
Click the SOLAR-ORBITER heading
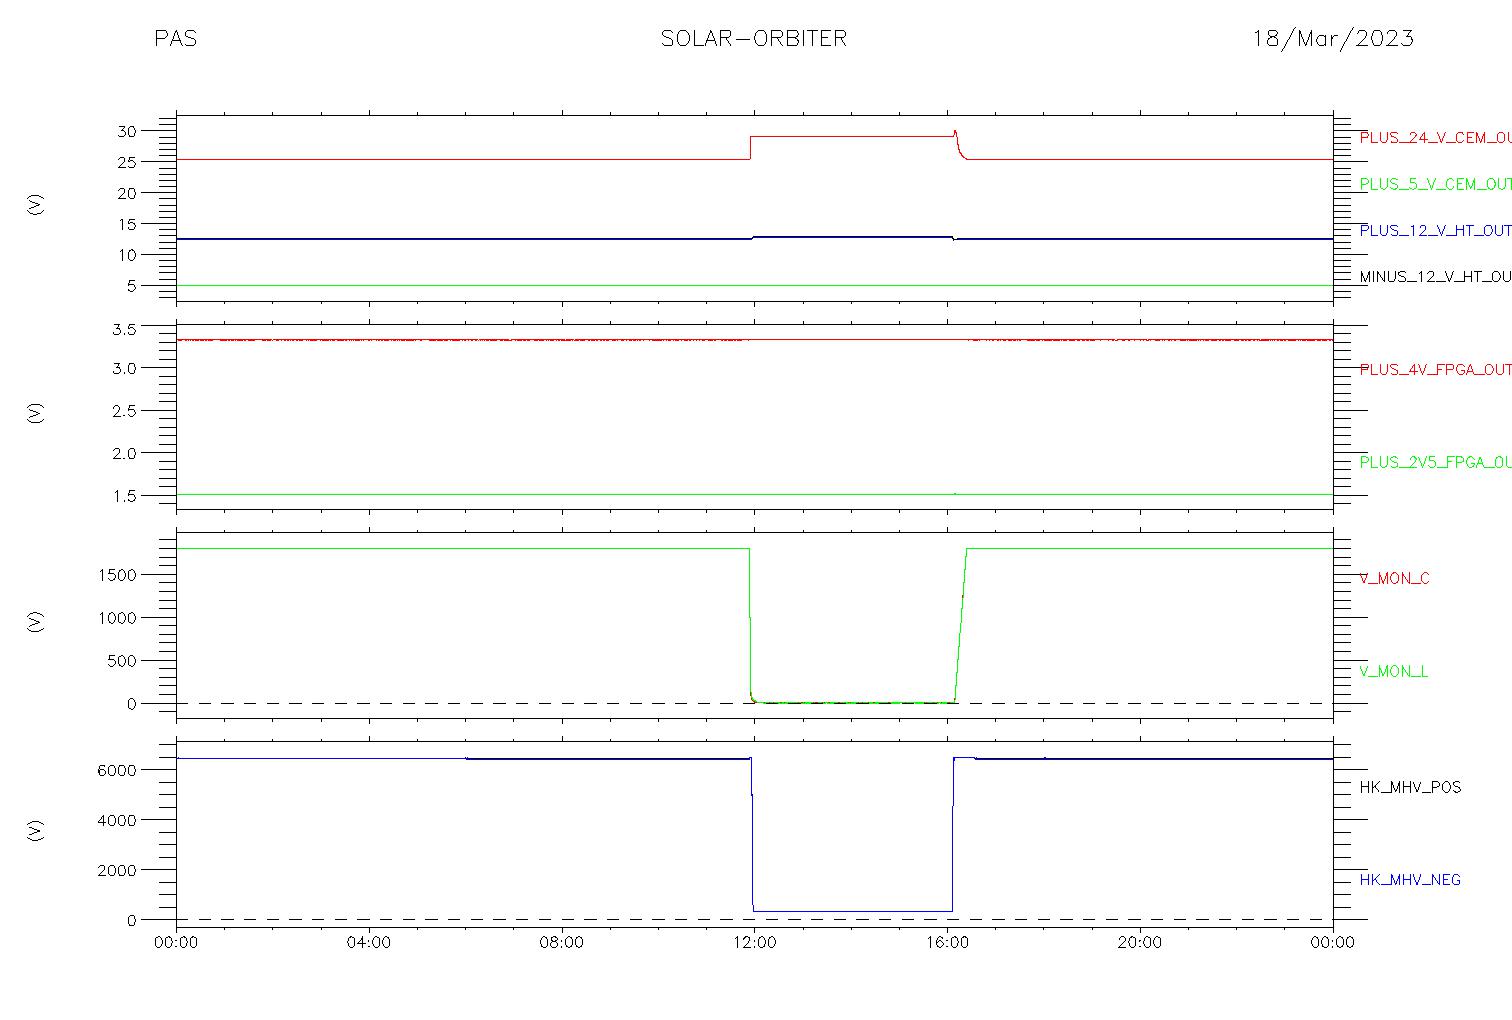pyautogui.click(x=754, y=39)
